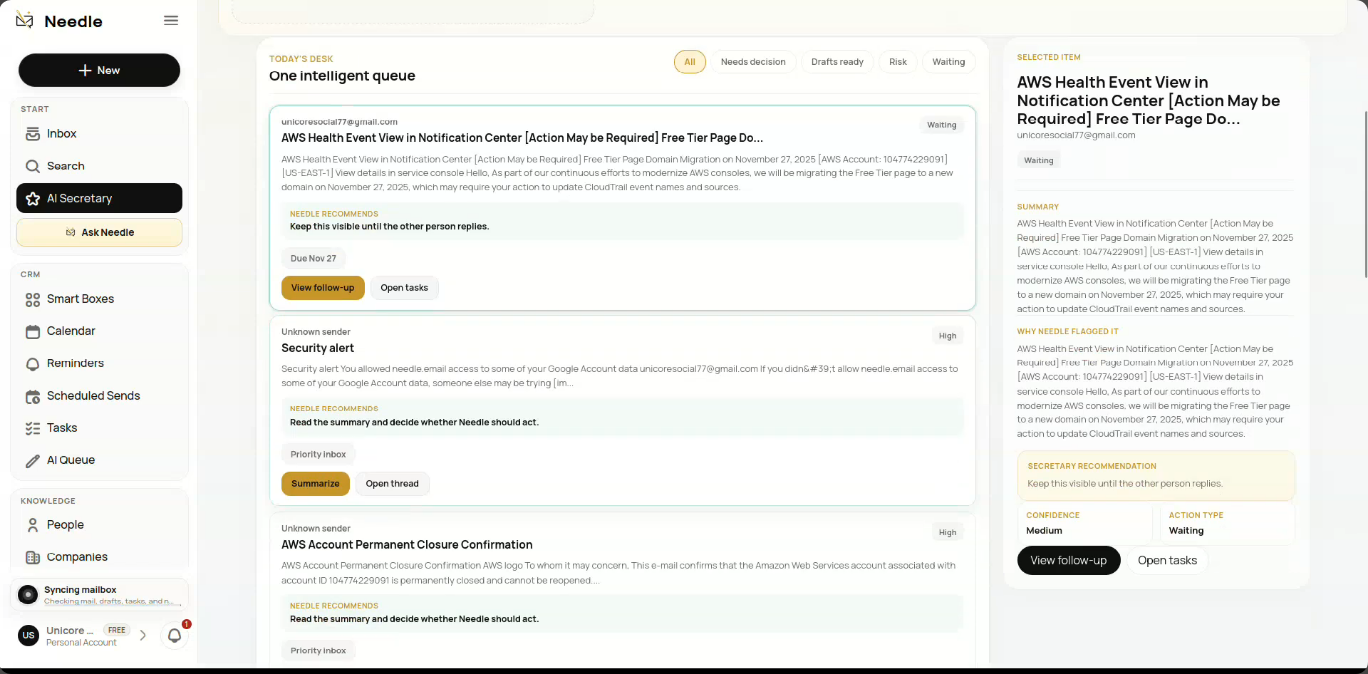Click the Secretary Recommendation box
This screenshot has height=674, width=1368.
click(1156, 475)
